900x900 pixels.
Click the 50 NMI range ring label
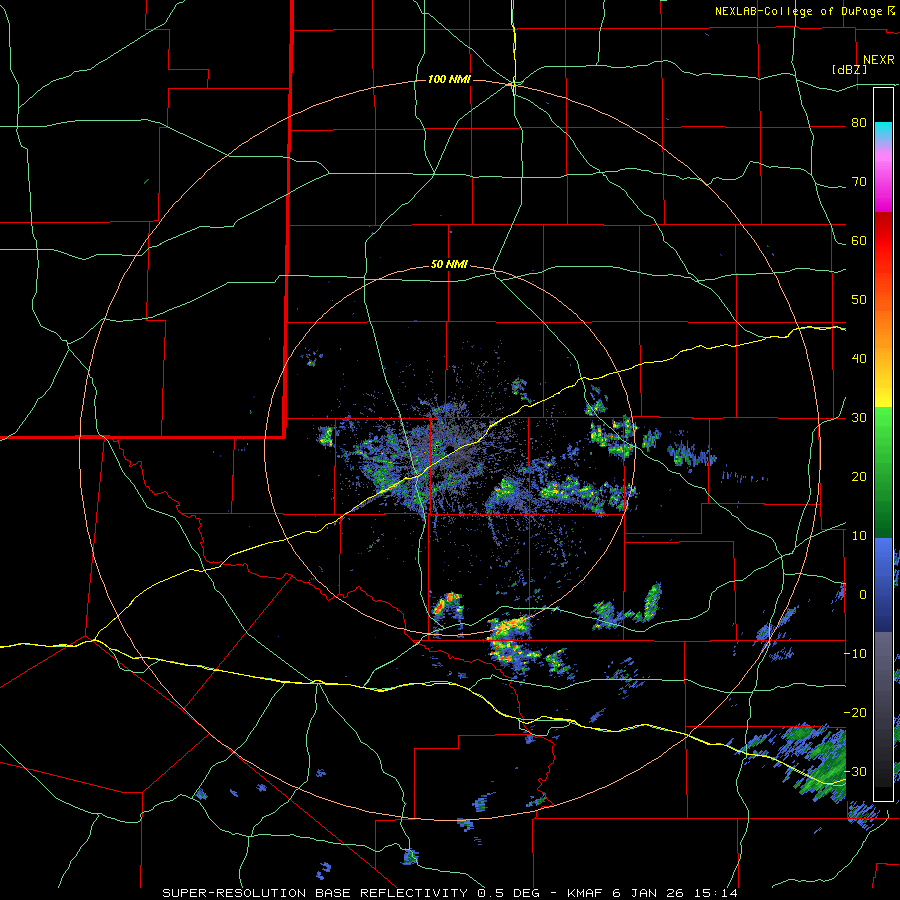point(449,265)
